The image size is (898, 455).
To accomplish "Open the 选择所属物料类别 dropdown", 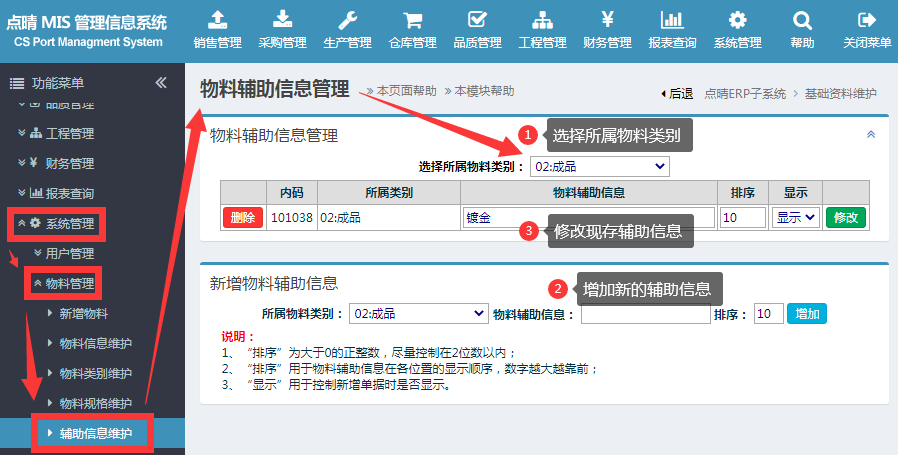I will pyautogui.click(x=599, y=166).
